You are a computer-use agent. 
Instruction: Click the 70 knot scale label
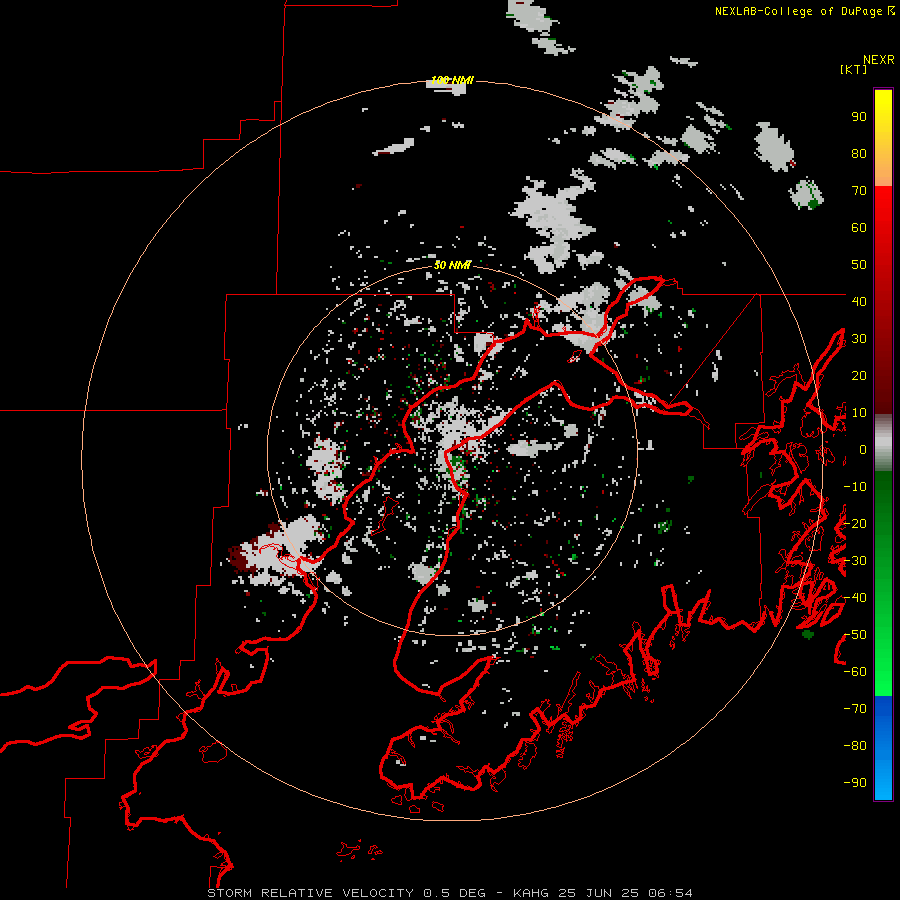click(859, 191)
